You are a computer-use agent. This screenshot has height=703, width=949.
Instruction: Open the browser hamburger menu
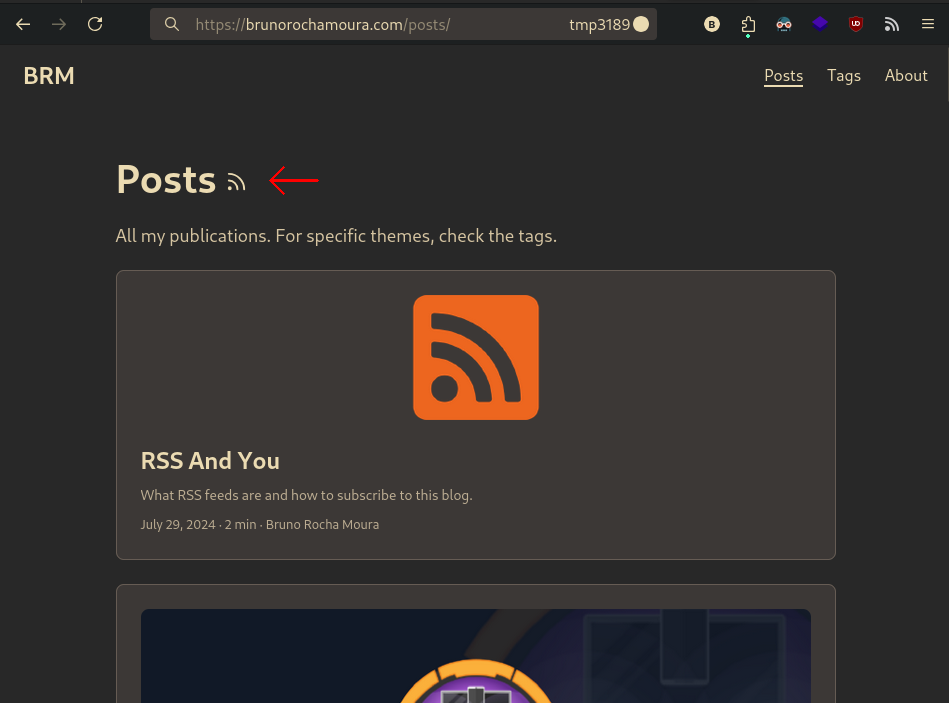[928, 24]
